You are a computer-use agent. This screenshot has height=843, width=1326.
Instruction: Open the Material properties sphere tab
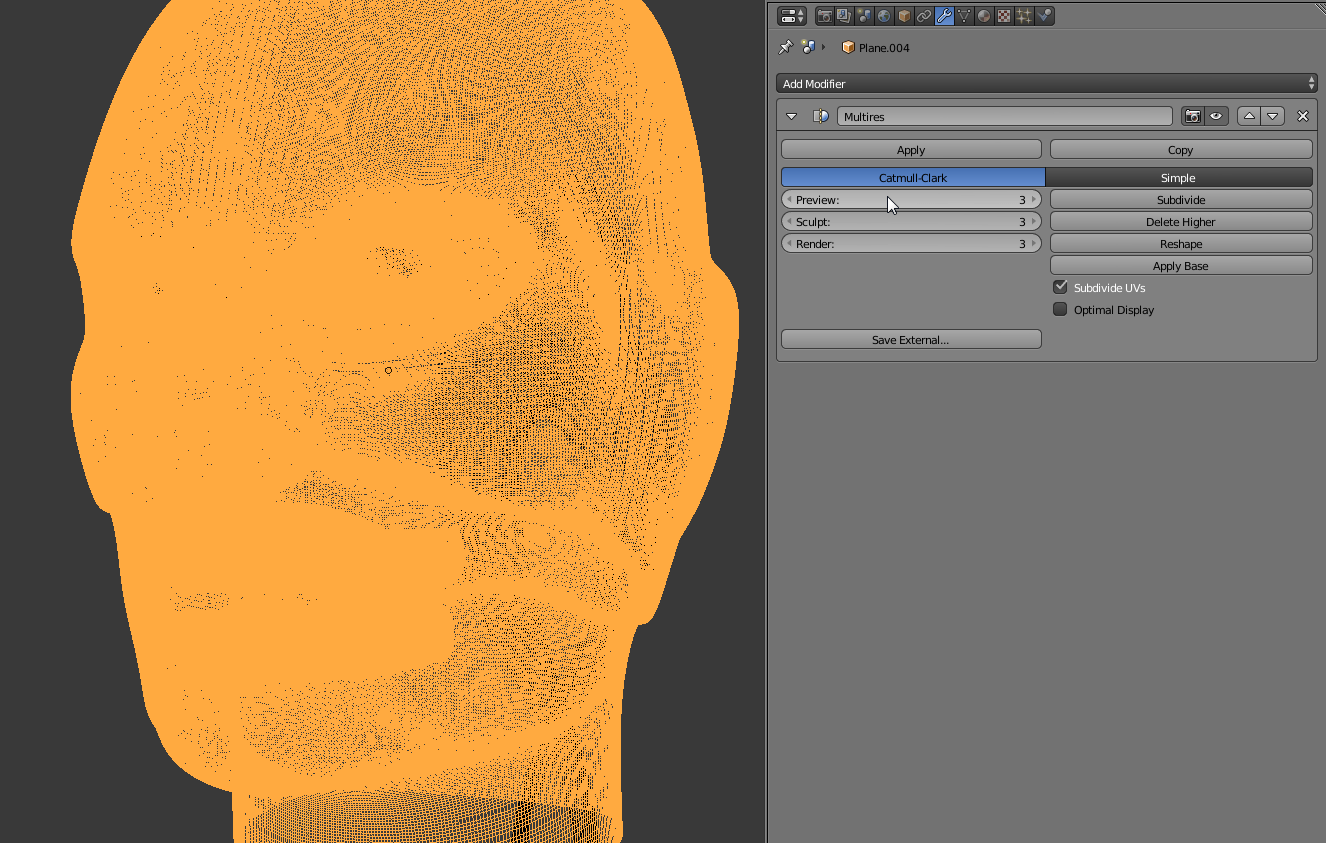pyautogui.click(x=984, y=16)
